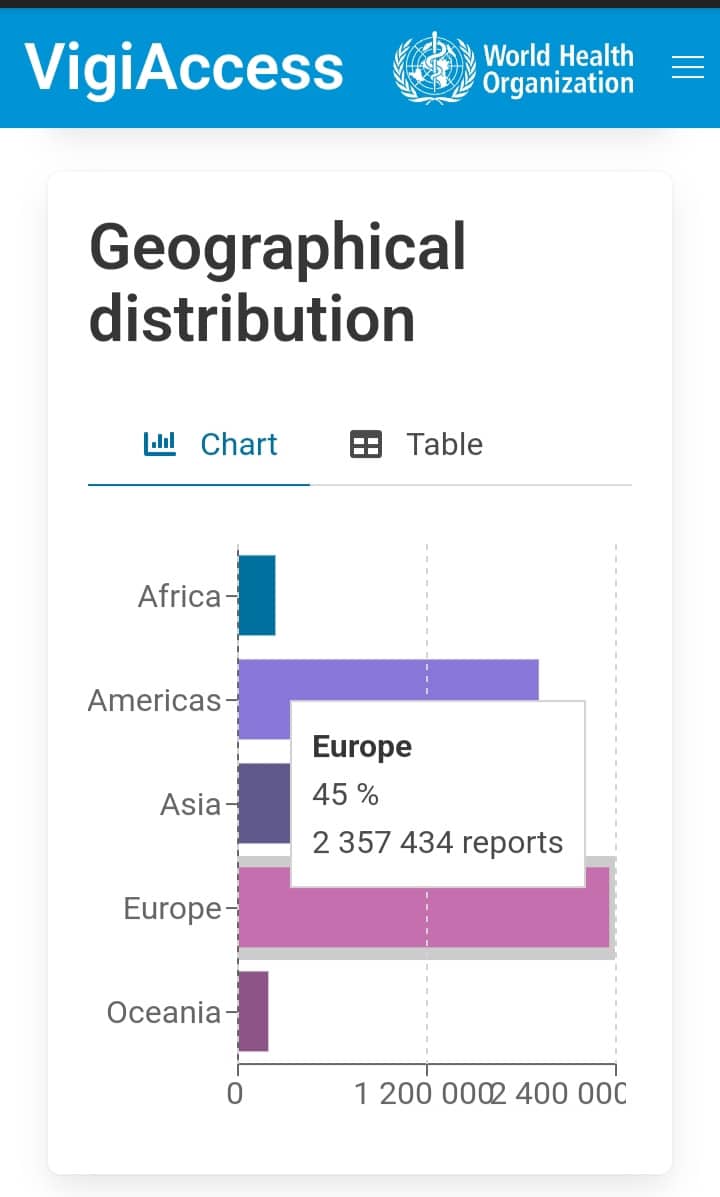The height and width of the screenshot is (1197, 720).
Task: Click the Asia axis label
Action: (190, 804)
